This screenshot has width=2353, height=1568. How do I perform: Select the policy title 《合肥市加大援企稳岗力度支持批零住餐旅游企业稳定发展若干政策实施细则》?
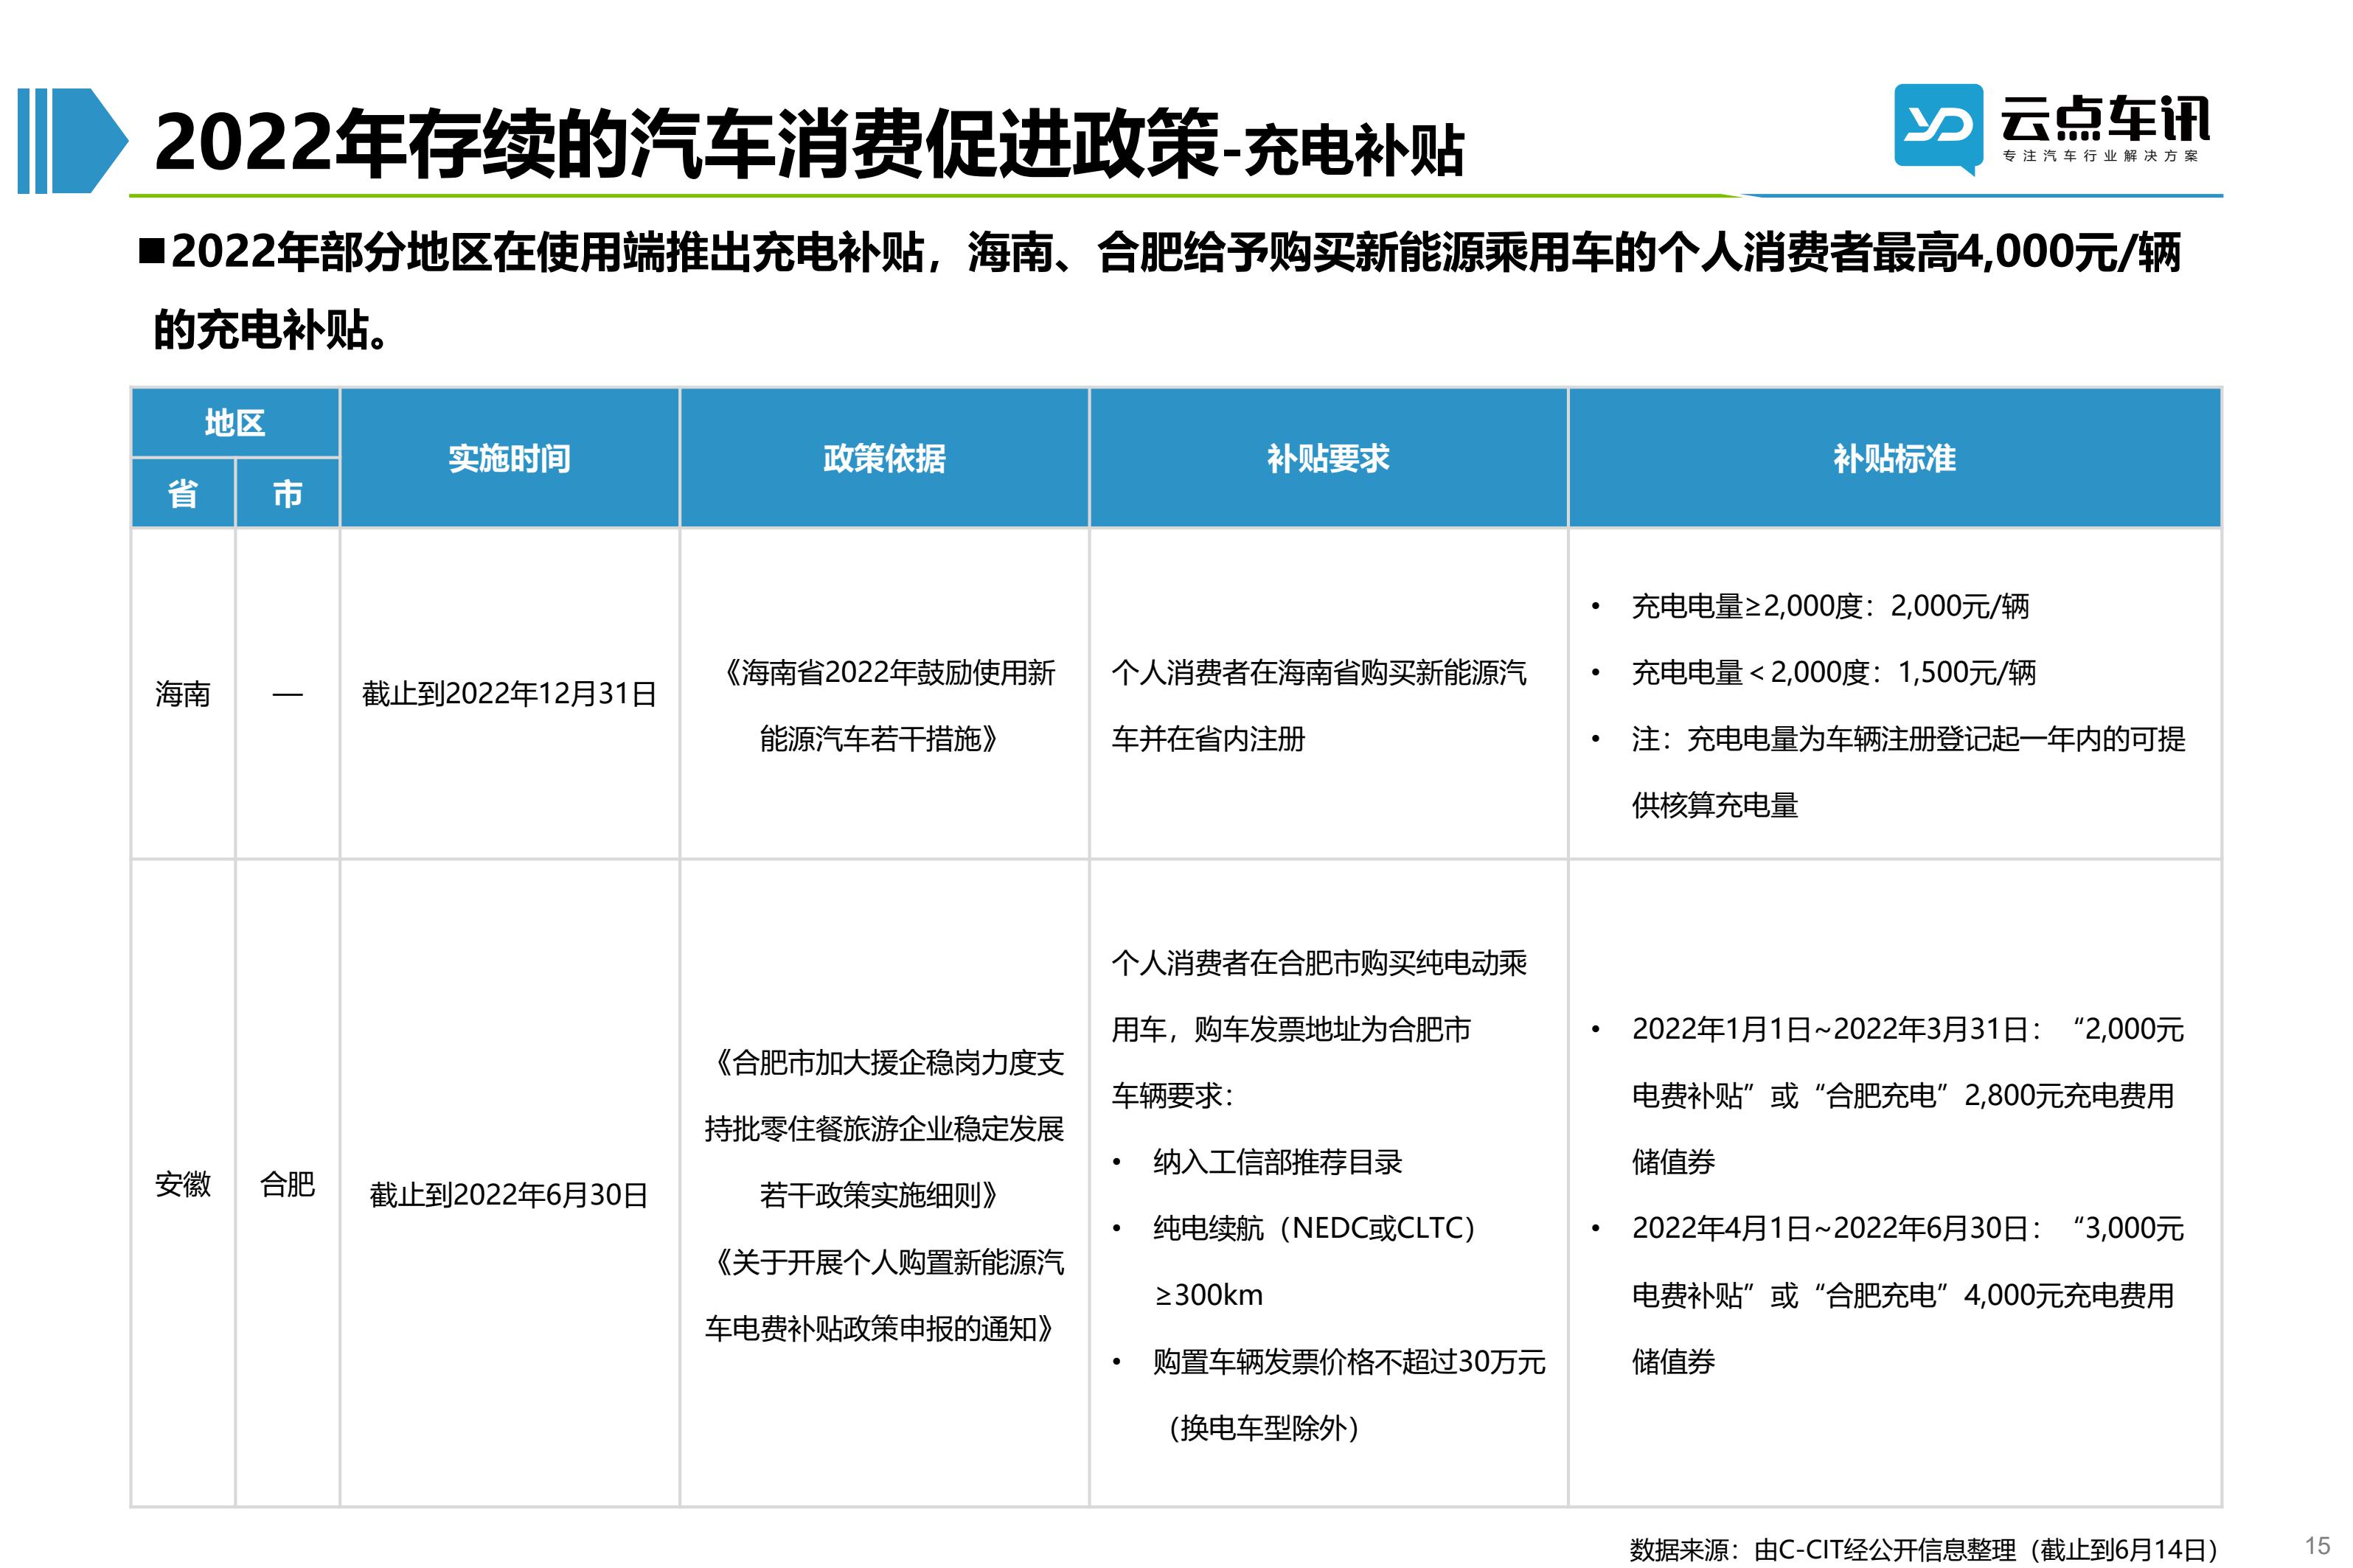pos(884,1128)
